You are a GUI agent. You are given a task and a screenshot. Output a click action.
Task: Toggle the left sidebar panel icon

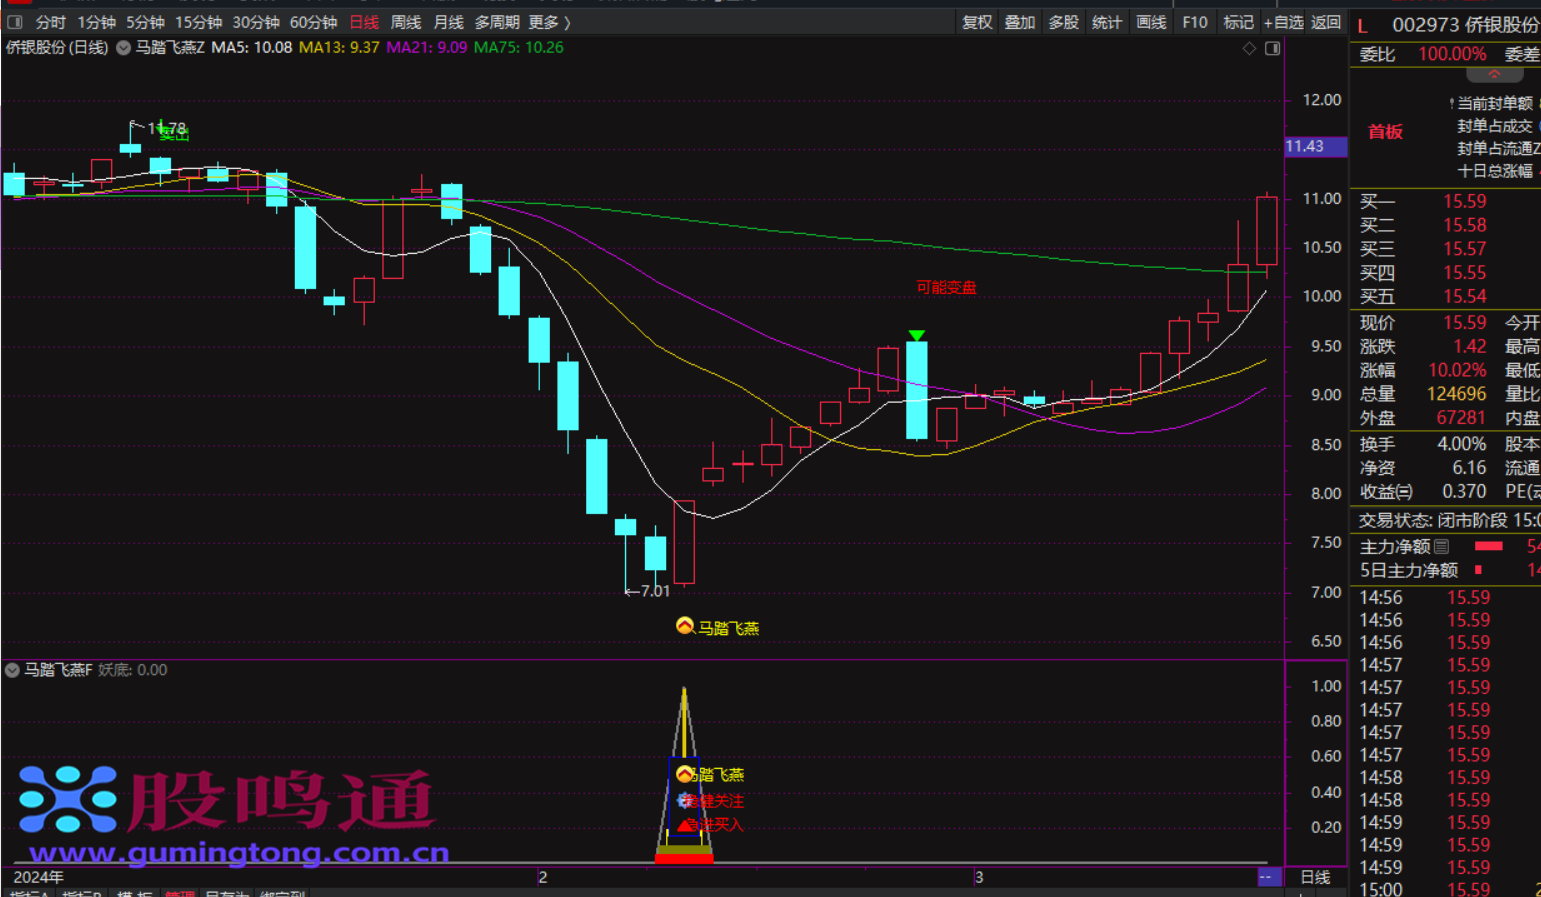click(15, 22)
